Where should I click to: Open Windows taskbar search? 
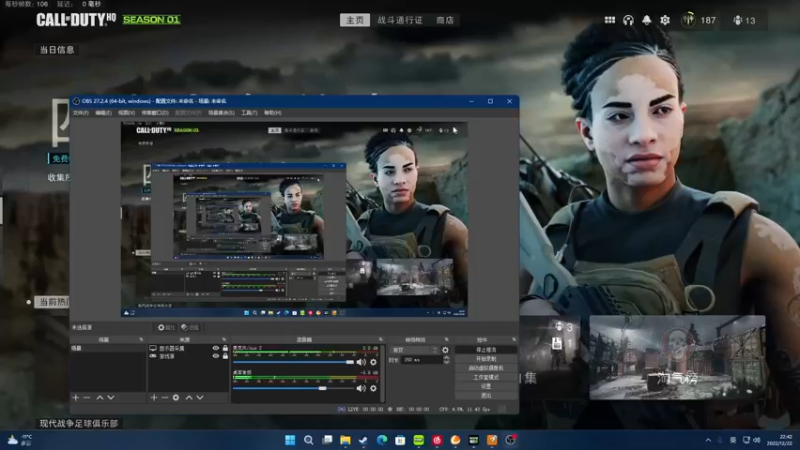[308, 440]
